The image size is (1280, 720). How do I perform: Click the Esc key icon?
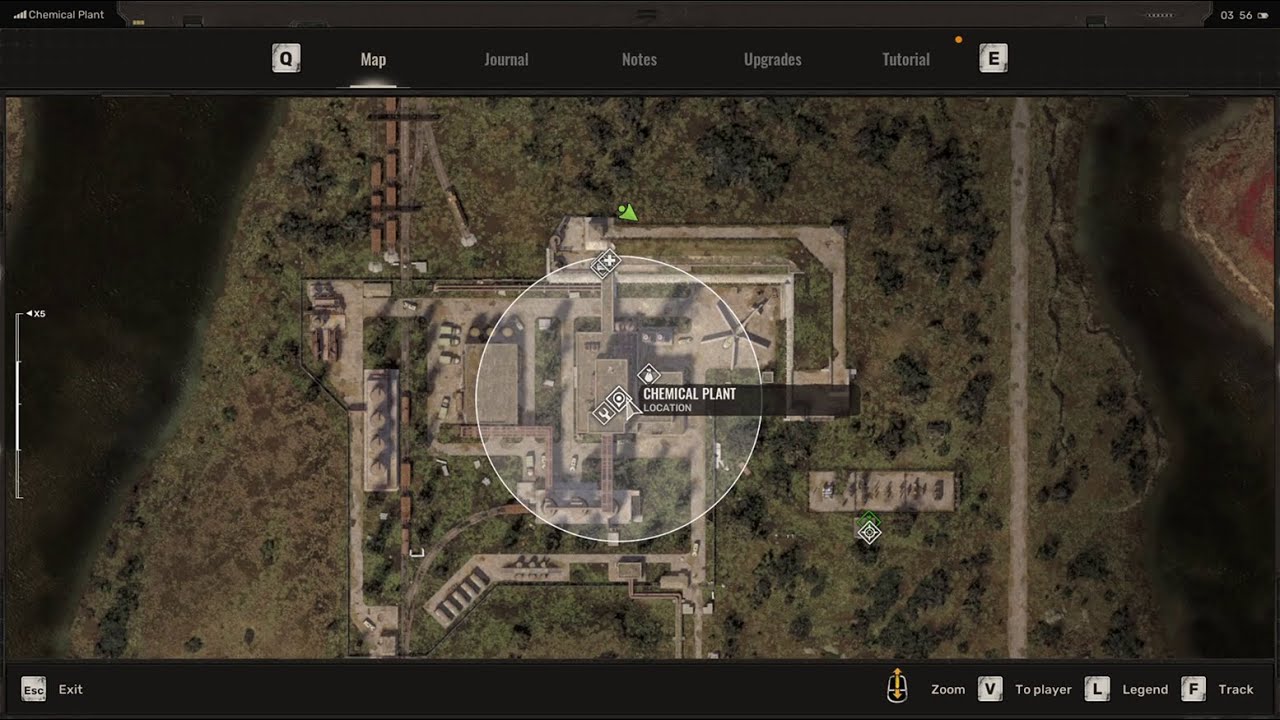[34, 689]
